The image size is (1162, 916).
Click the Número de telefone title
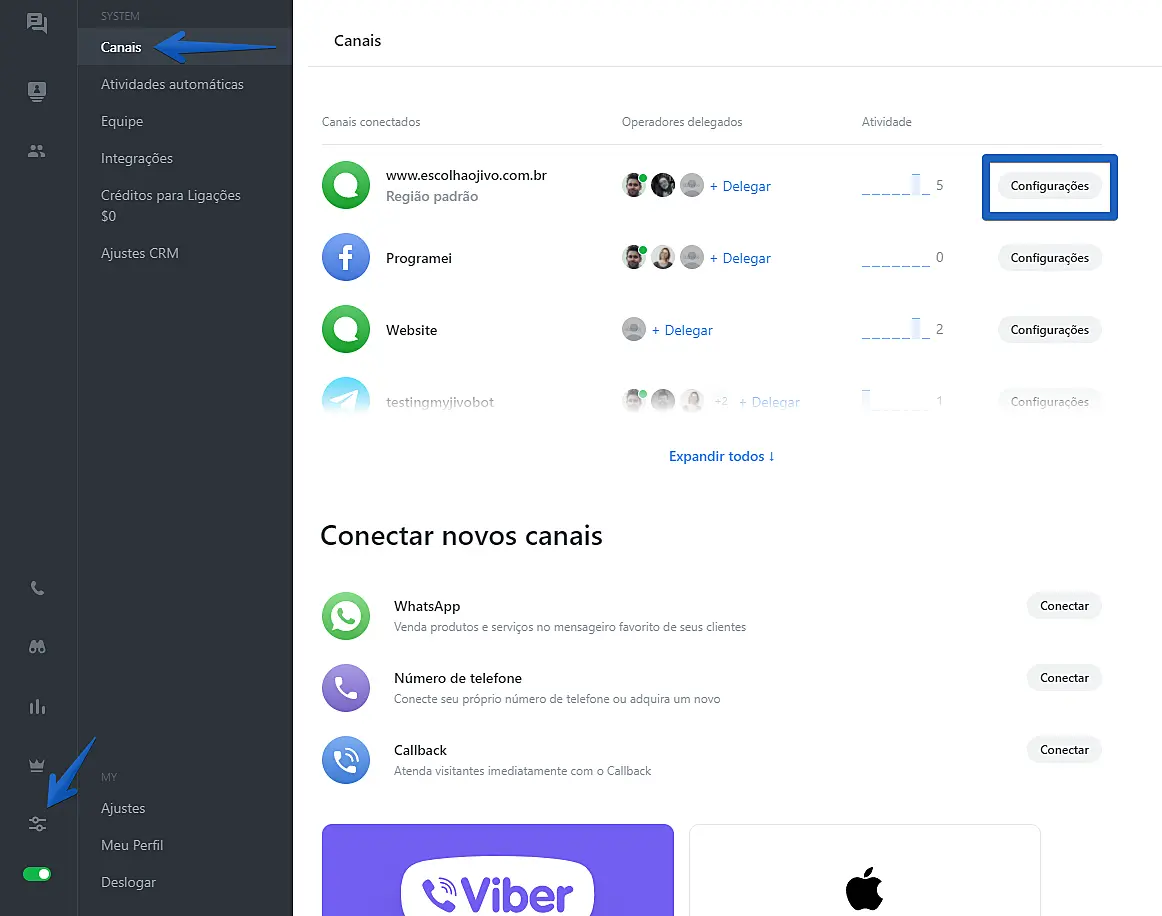[x=458, y=678]
